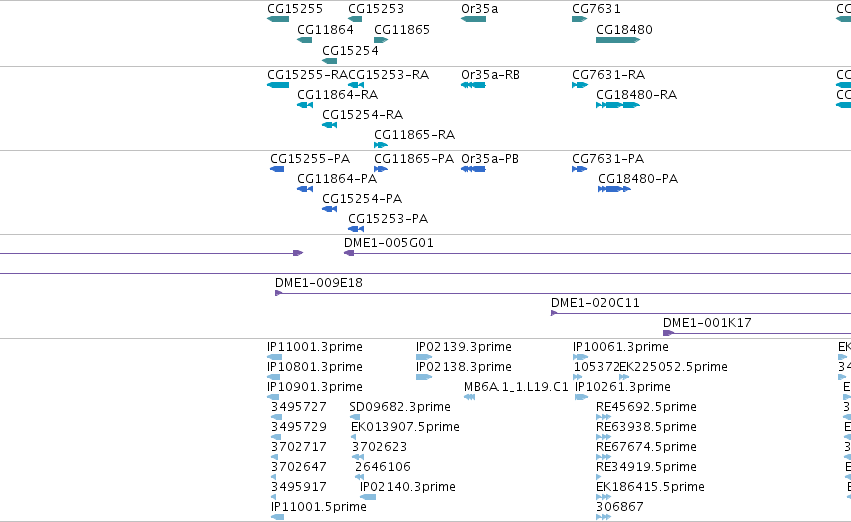The height and width of the screenshot is (522, 851).
Task: Click the CG11865 gene arrow glyph
Action: (381, 40)
